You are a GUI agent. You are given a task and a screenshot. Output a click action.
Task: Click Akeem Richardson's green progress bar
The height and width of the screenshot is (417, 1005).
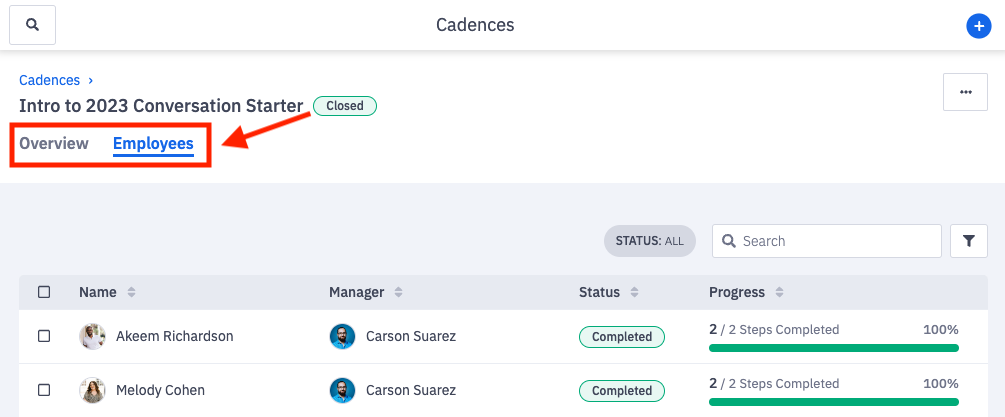(x=833, y=348)
